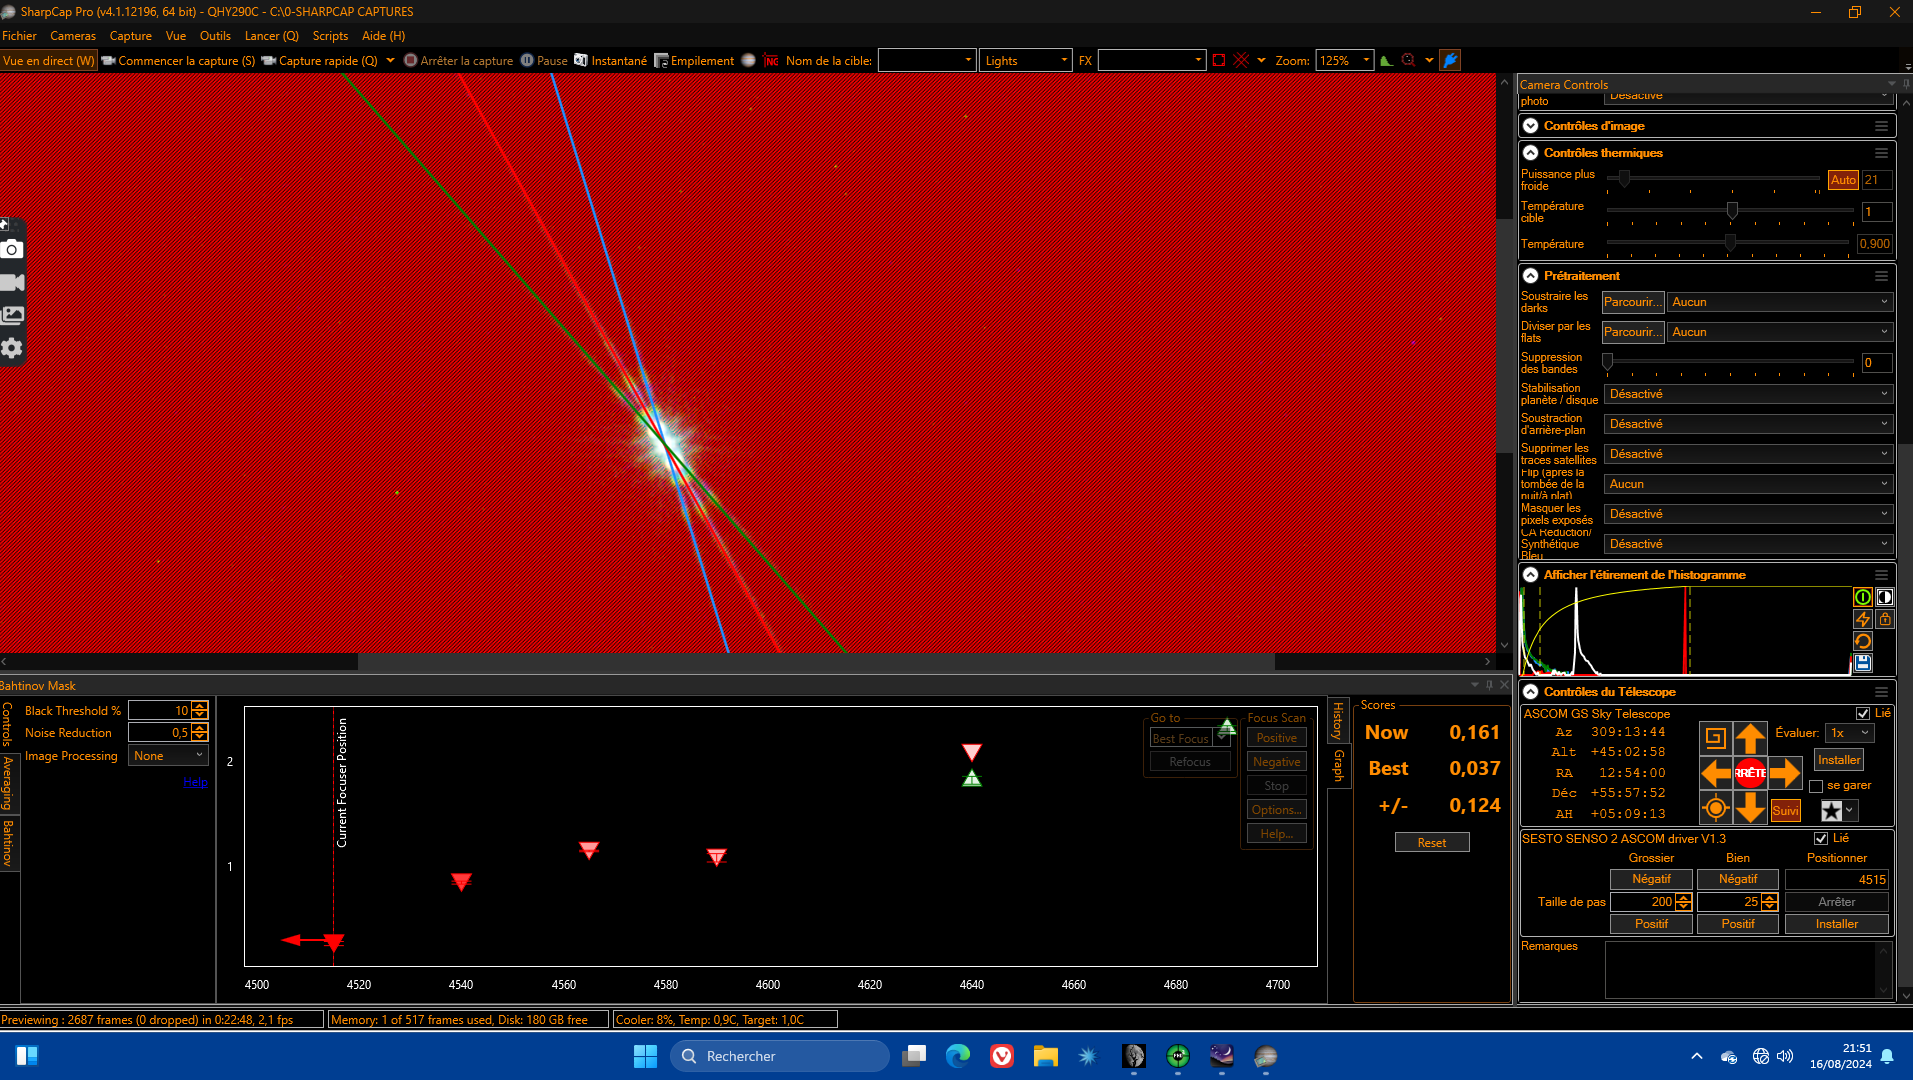
Task: Open Diviser par les flats Aucun dropdown
Action: (1780, 332)
